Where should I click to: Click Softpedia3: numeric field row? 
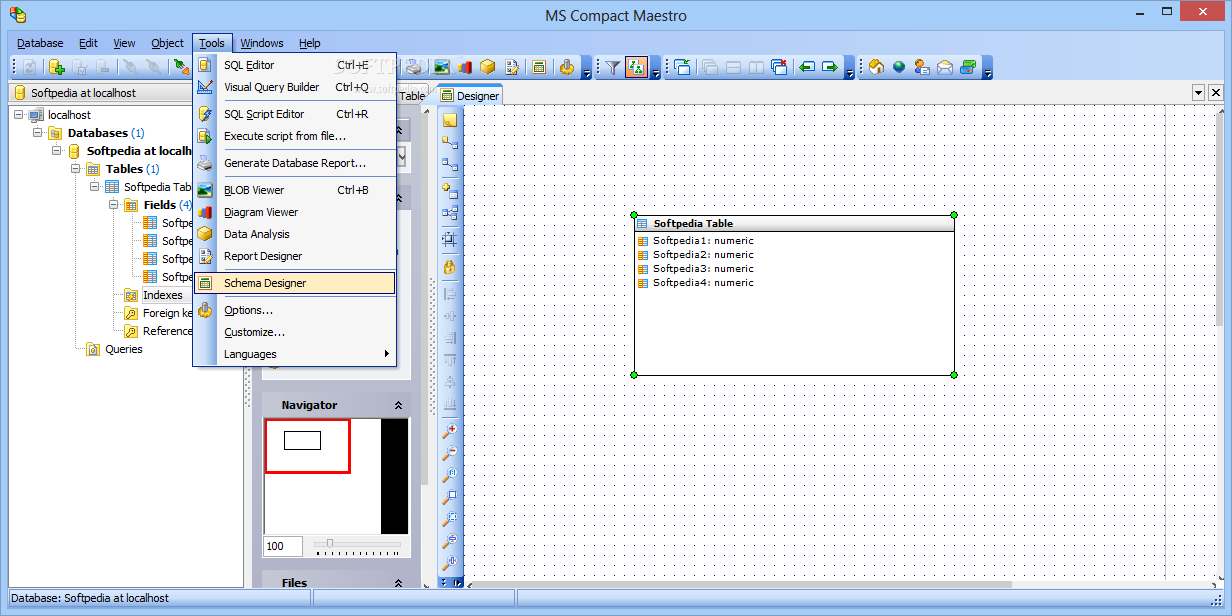703,269
